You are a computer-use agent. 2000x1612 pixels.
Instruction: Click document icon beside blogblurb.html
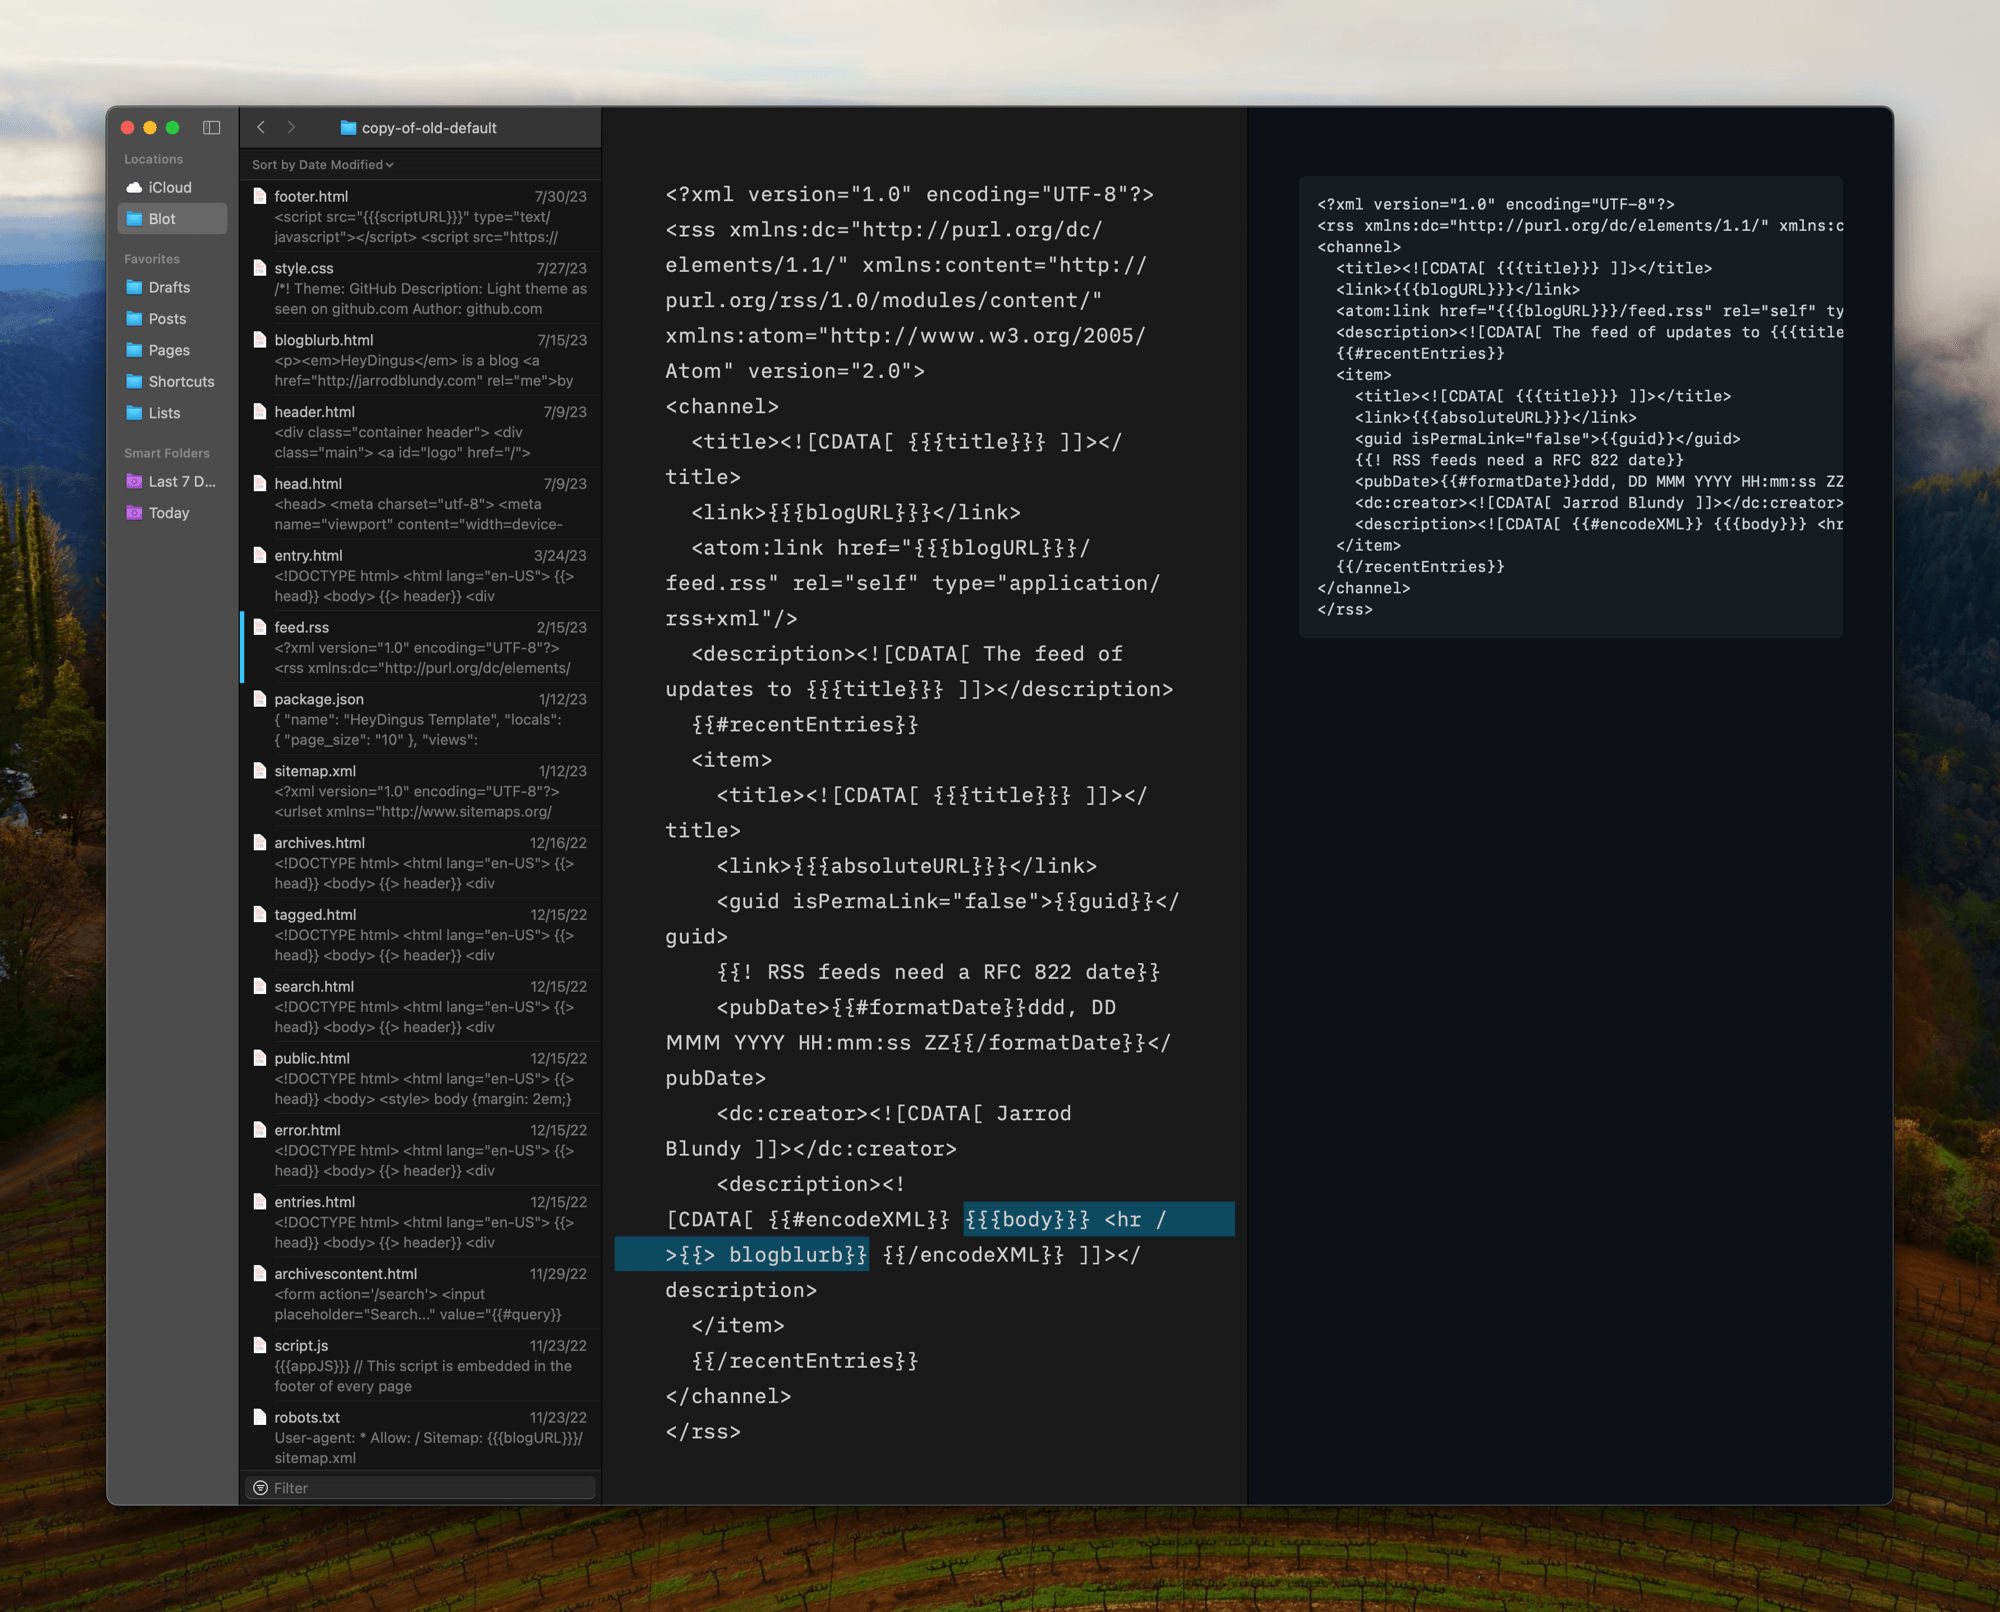click(260, 340)
